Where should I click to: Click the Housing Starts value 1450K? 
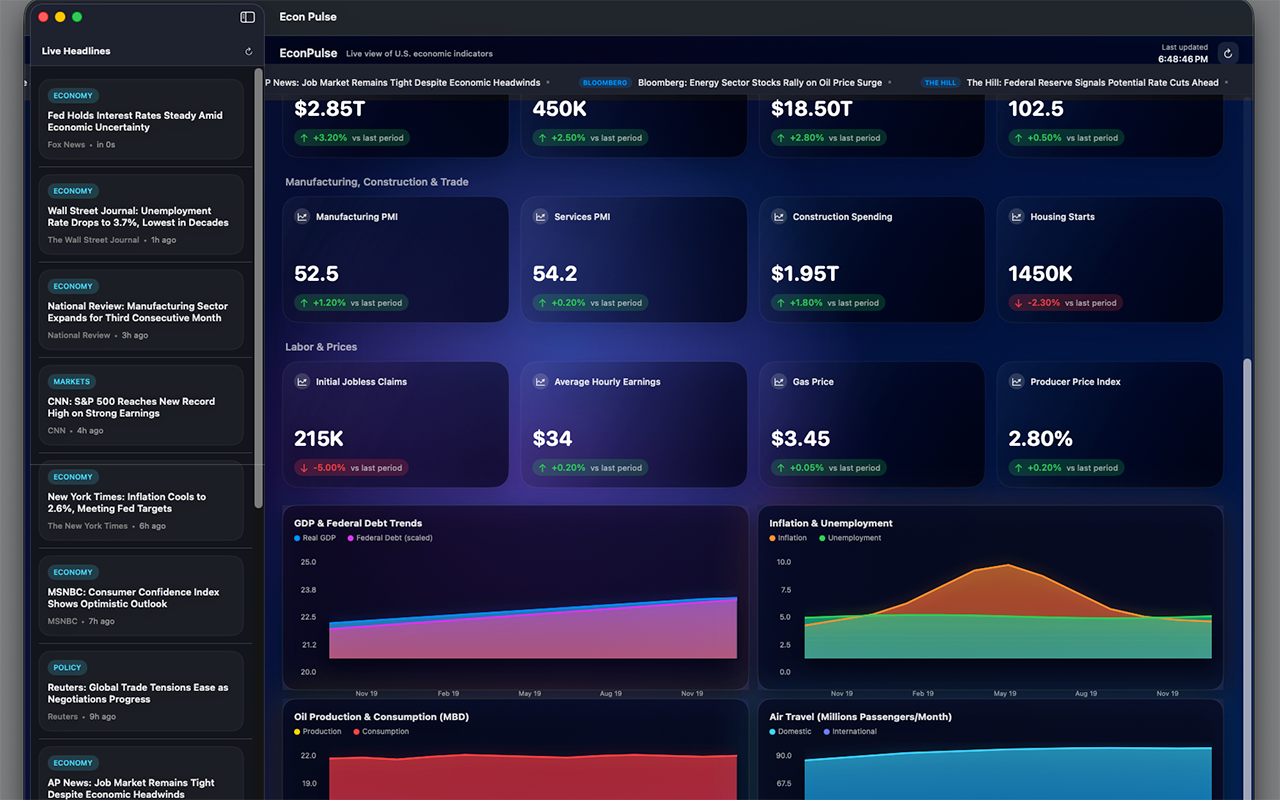[1041, 274]
